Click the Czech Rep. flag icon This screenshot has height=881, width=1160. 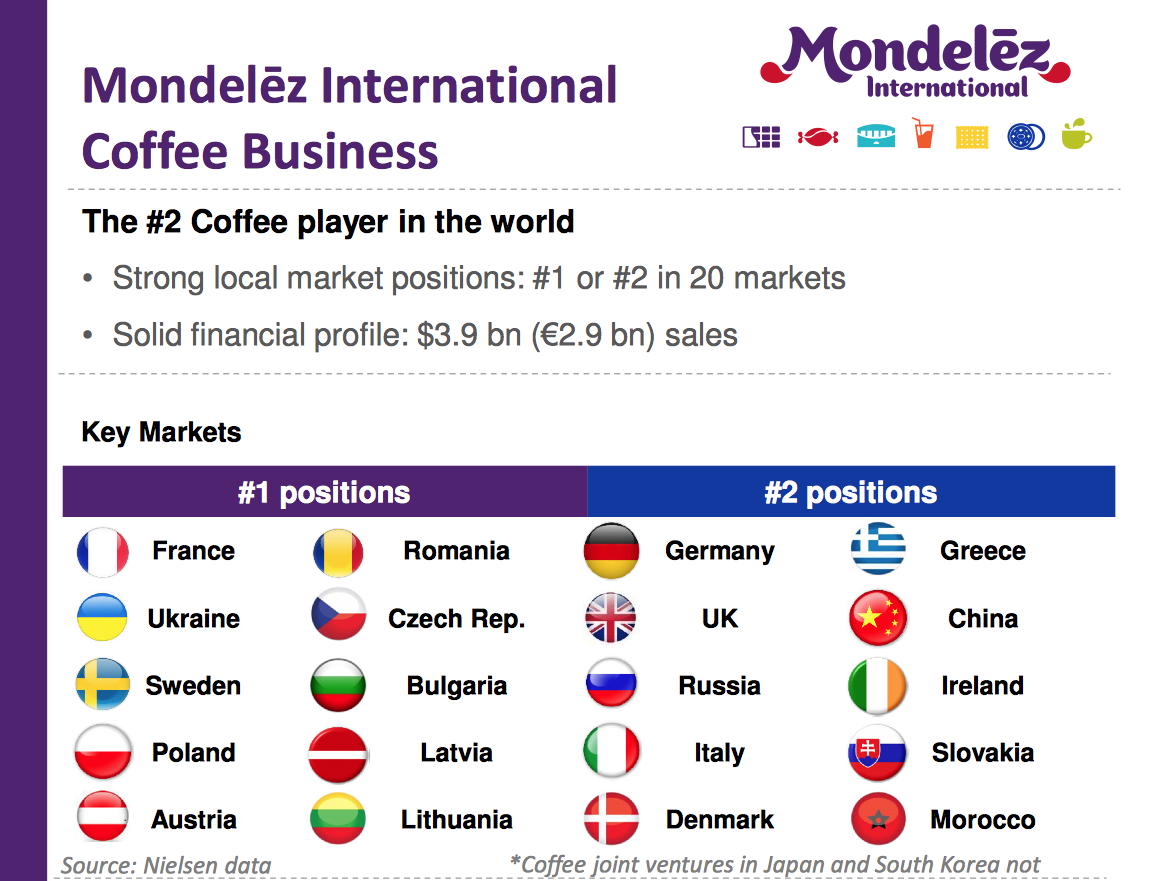coord(338,619)
